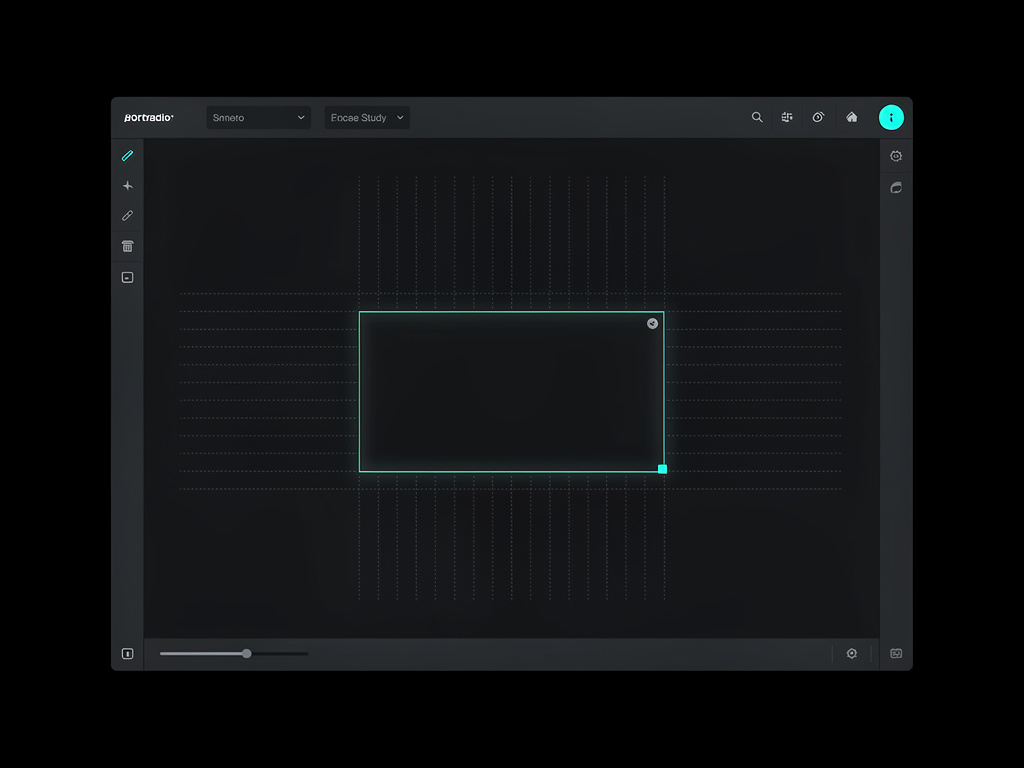Click the Bortradio logo in the header

click(x=150, y=117)
